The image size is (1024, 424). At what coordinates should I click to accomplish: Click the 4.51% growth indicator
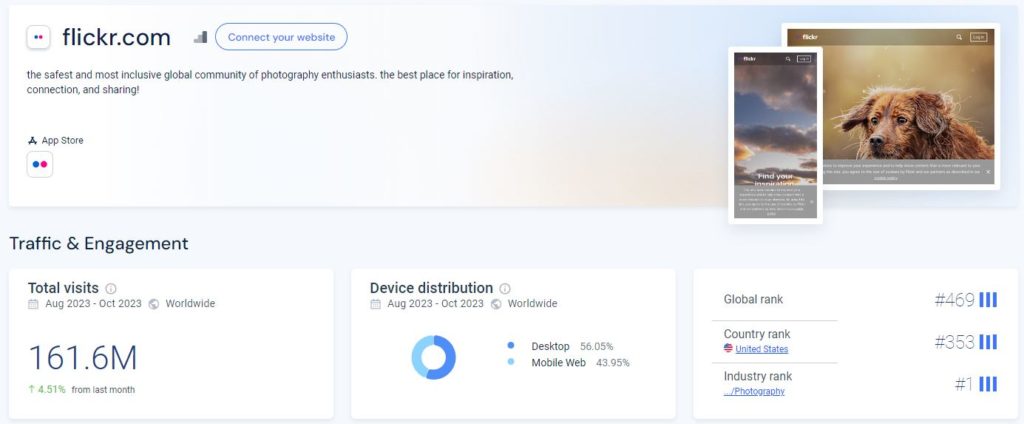[x=47, y=389]
